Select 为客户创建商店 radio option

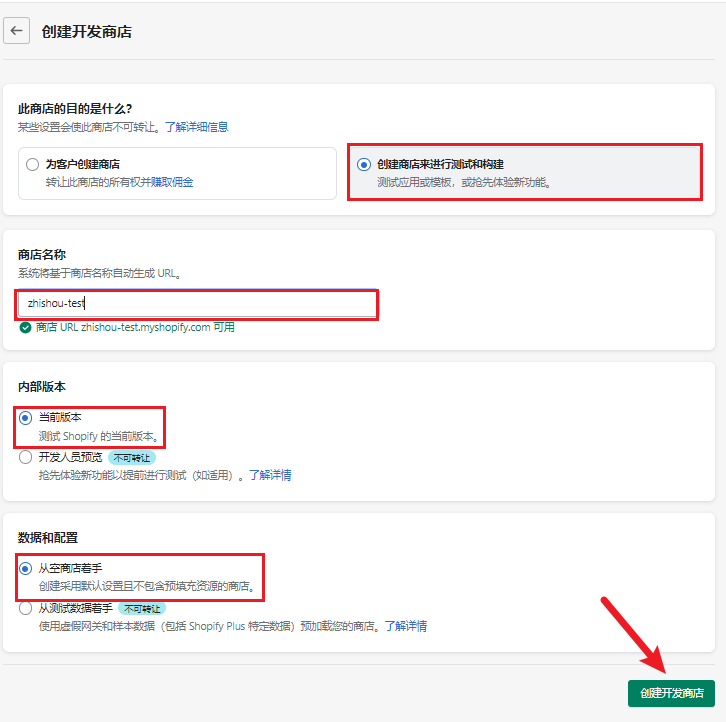pyautogui.click(x=32, y=164)
